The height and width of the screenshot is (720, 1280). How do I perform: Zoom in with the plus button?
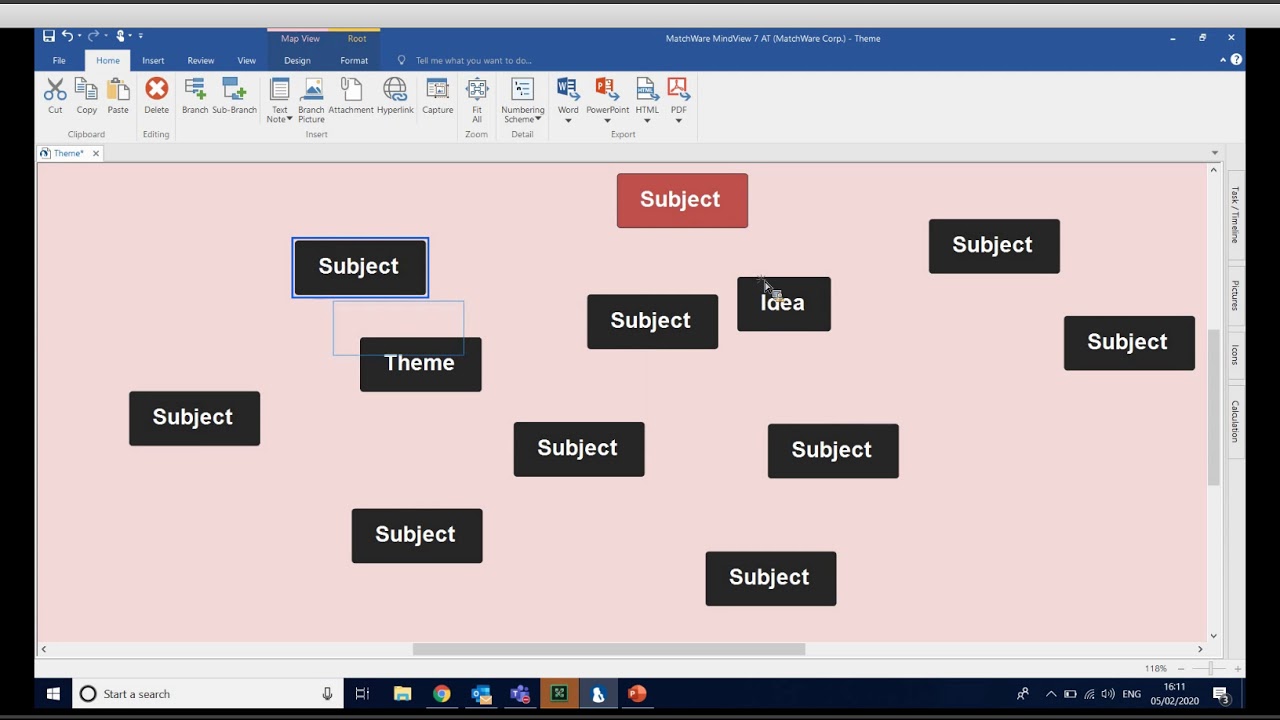(1238, 668)
